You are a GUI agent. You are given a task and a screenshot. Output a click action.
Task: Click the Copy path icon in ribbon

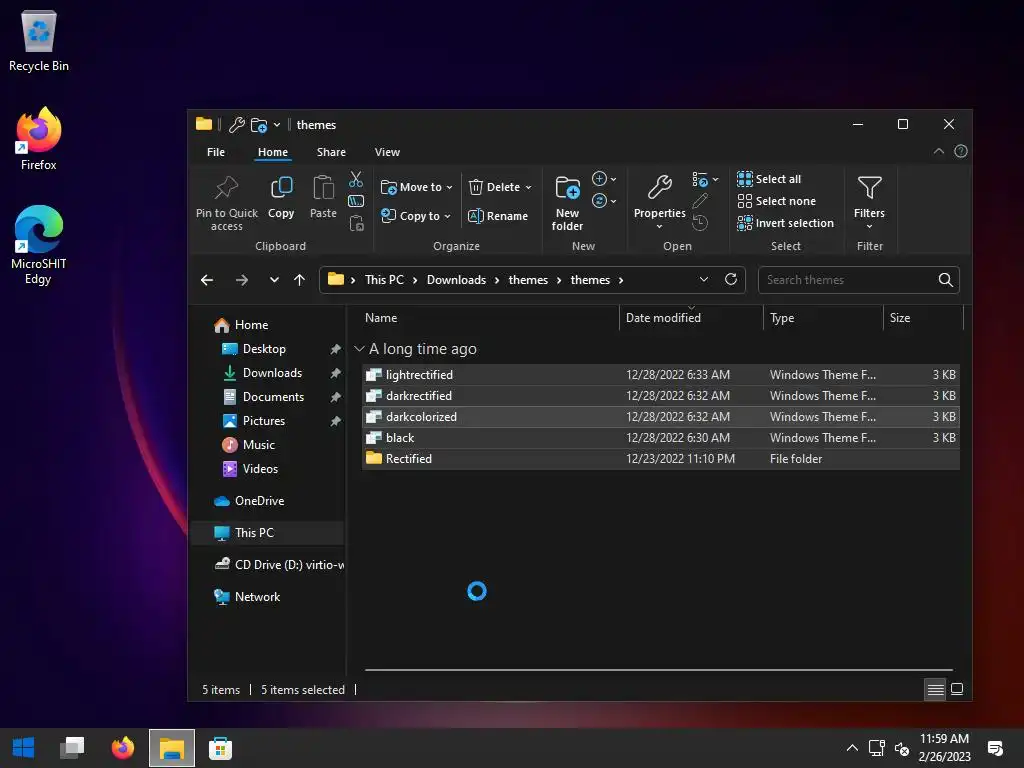356,201
